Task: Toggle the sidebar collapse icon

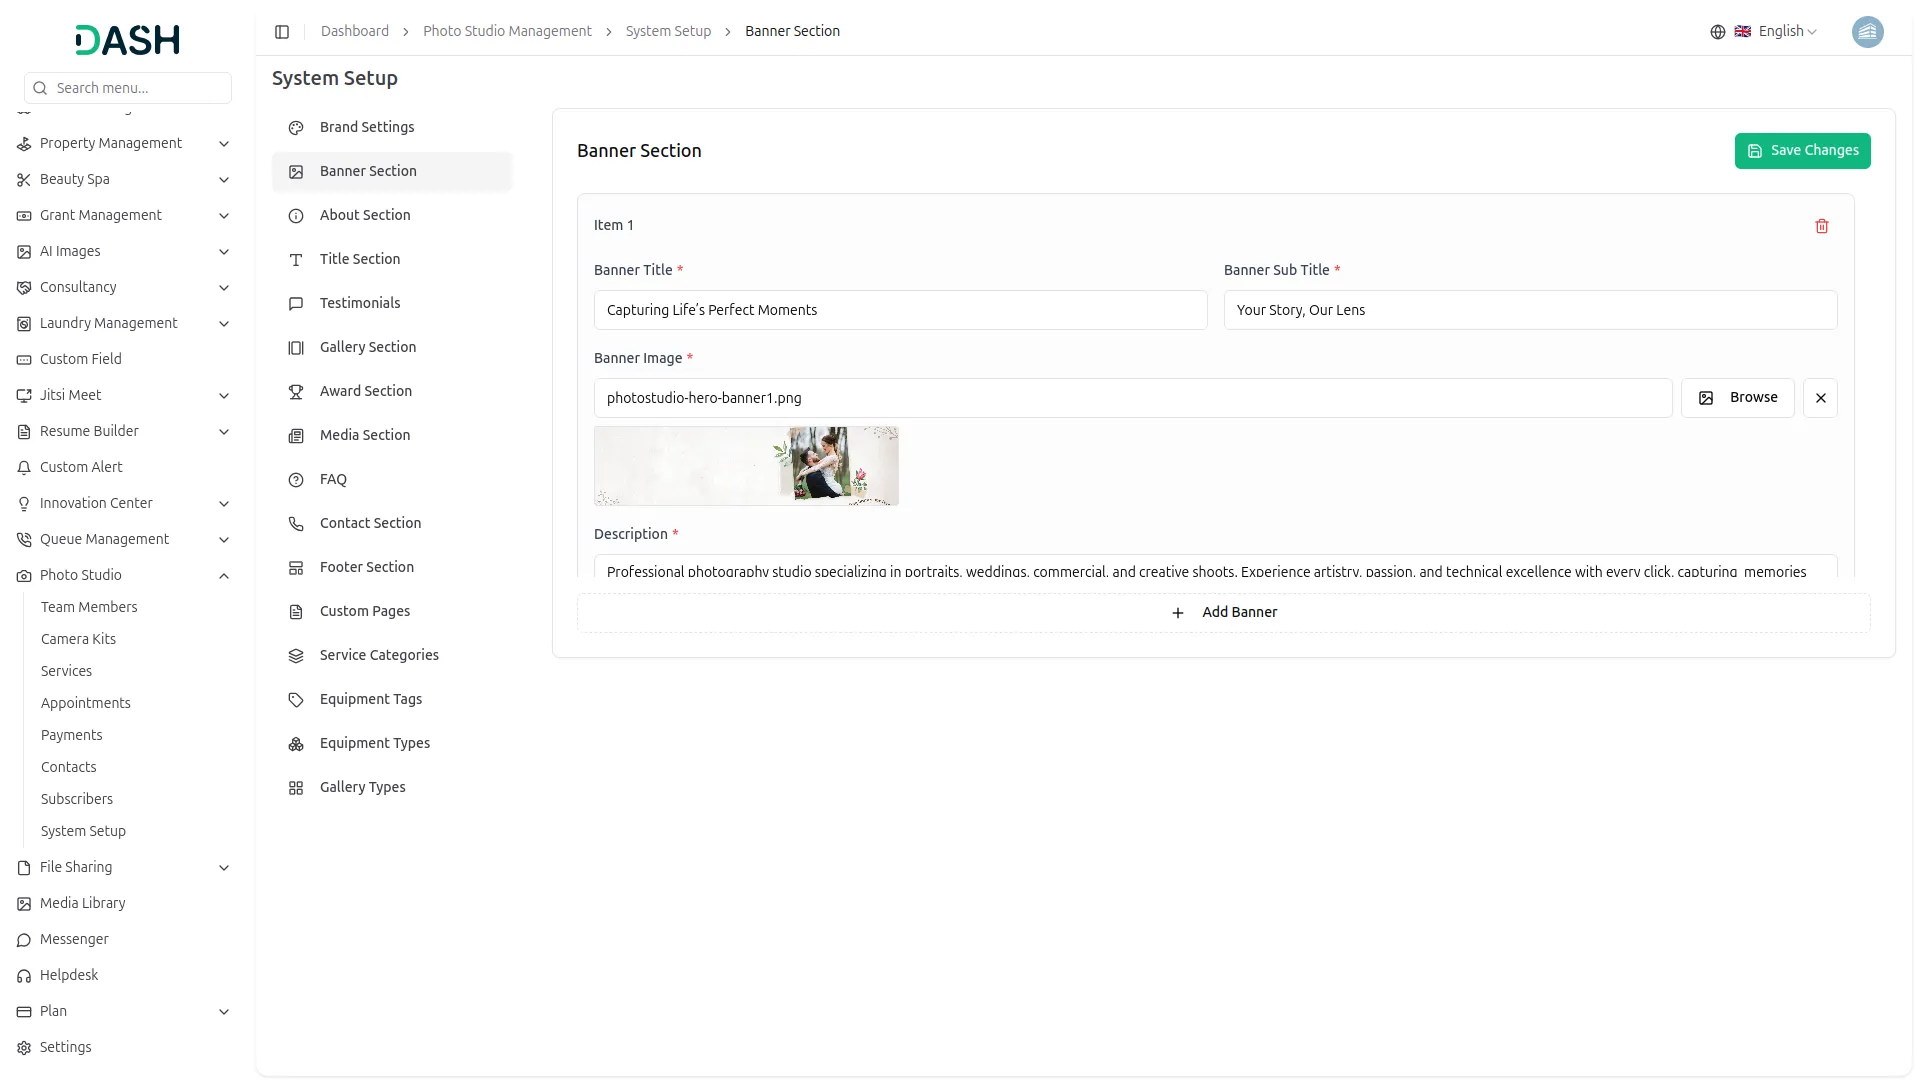Action: 282,32
